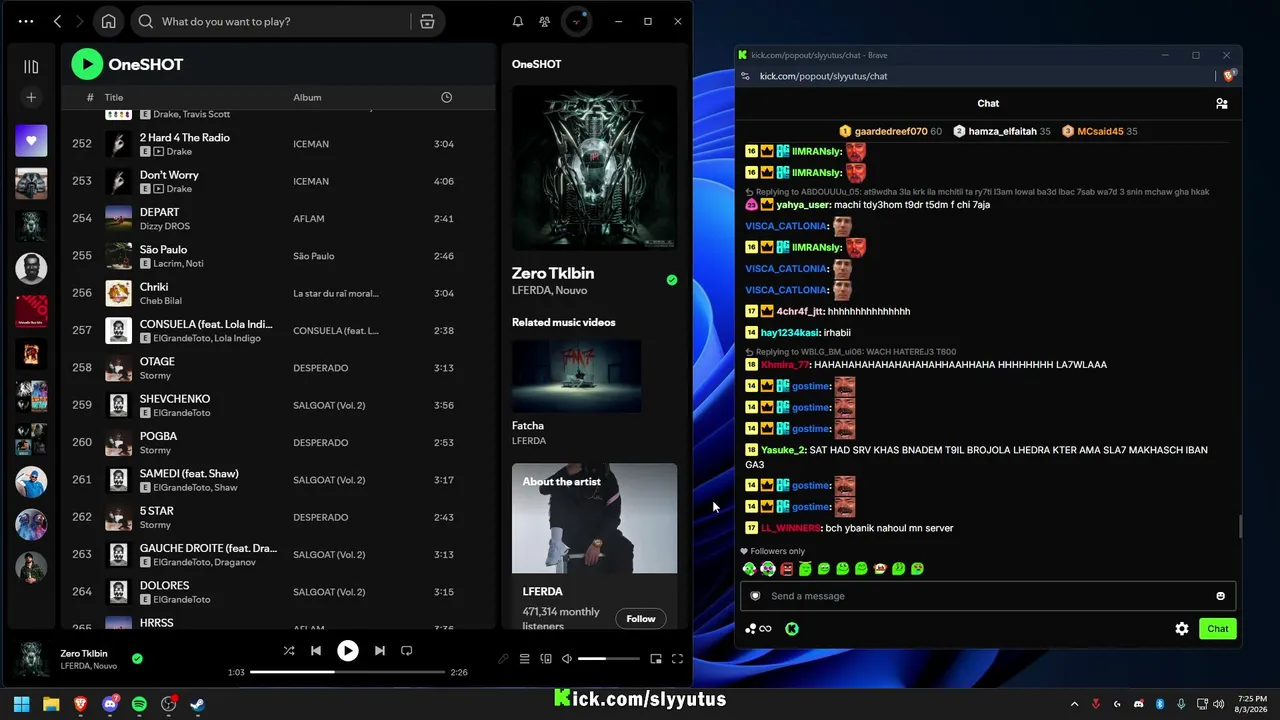The width and height of the screenshot is (1280, 720).
Task: Expand Your Library in Spotify sidebar
Action: coord(31,66)
